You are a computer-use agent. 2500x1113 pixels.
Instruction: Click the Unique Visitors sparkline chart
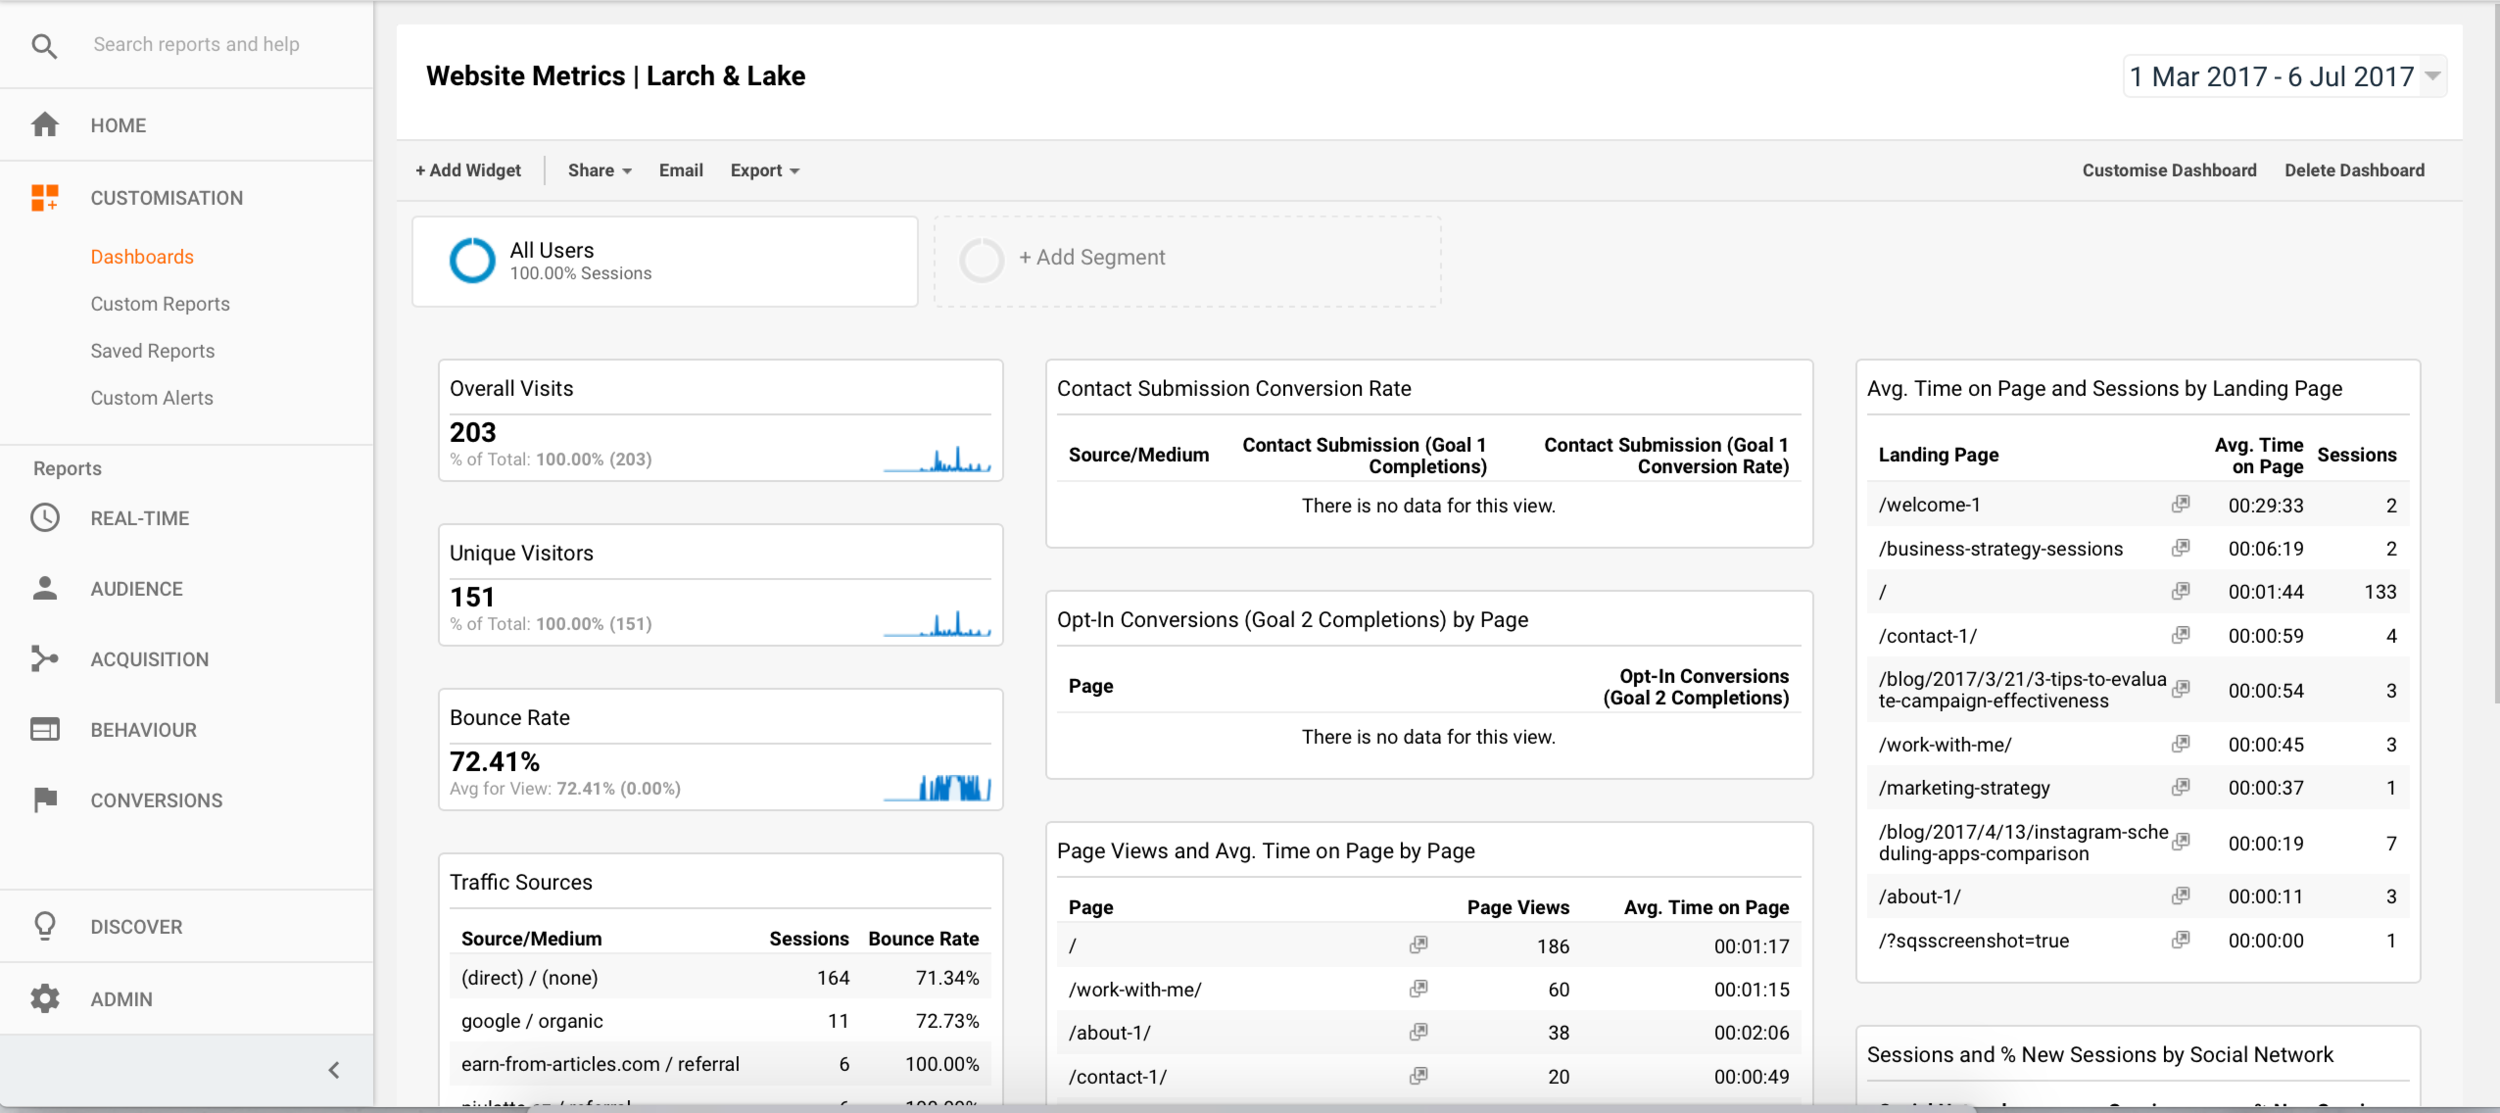(937, 623)
